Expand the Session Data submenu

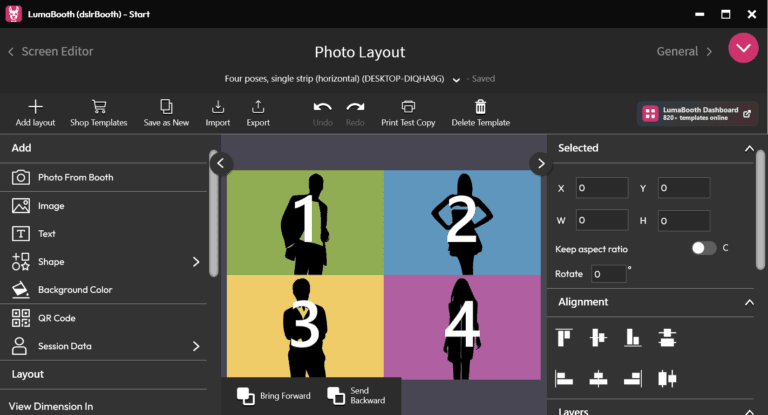196,346
